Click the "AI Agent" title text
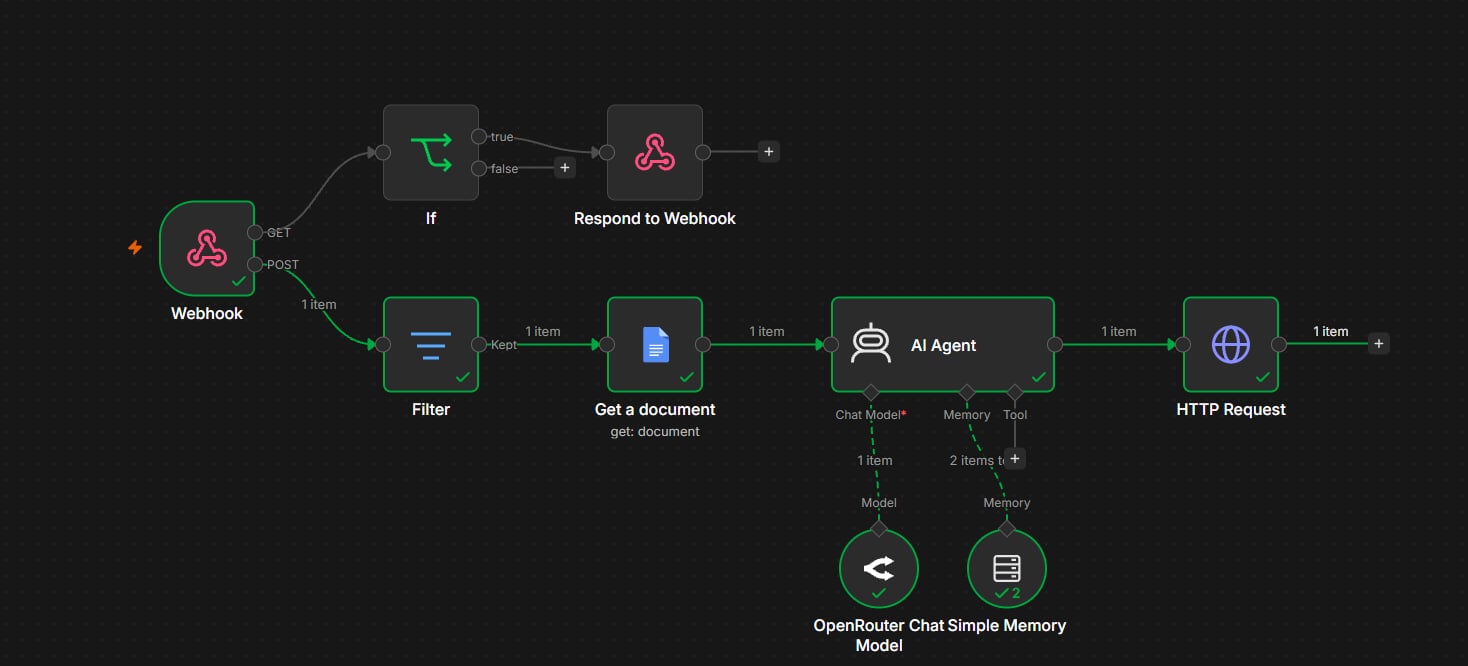This screenshot has height=666, width=1468. click(944, 345)
